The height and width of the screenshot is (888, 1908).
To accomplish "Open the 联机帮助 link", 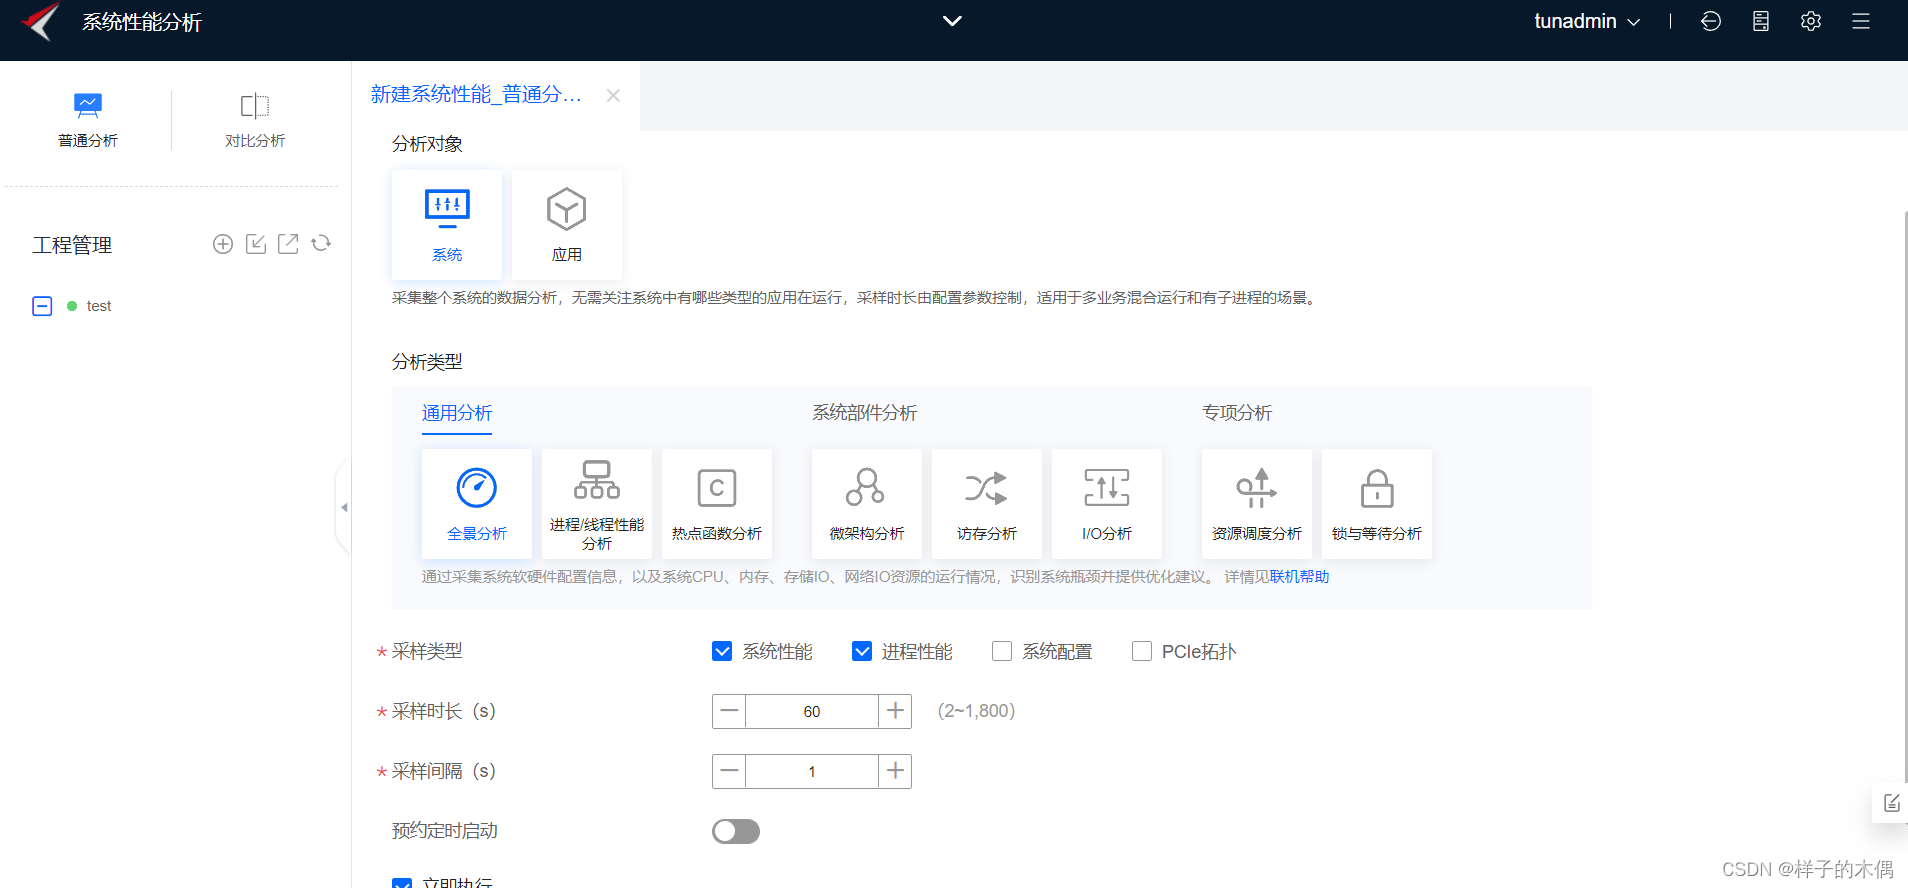I will 1300,577.
